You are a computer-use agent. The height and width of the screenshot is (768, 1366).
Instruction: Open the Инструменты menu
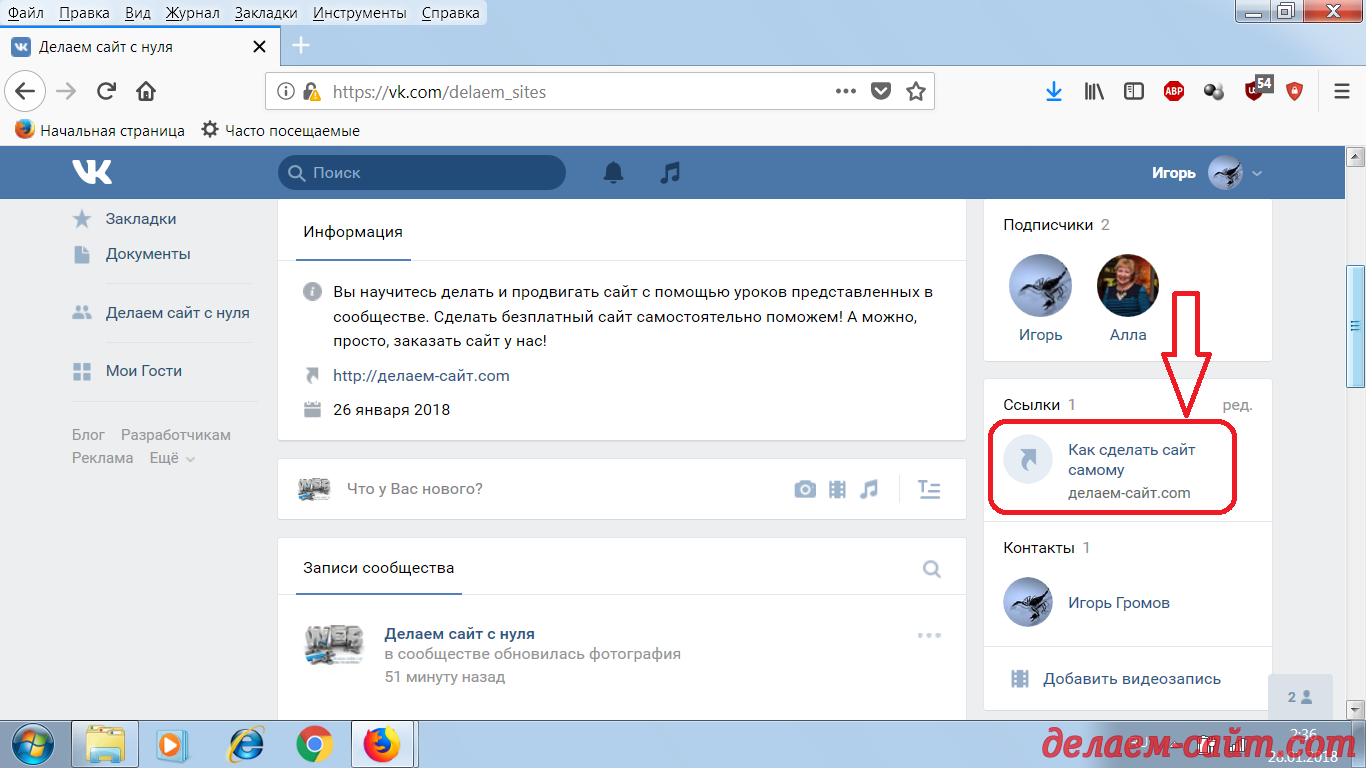[x=359, y=13]
